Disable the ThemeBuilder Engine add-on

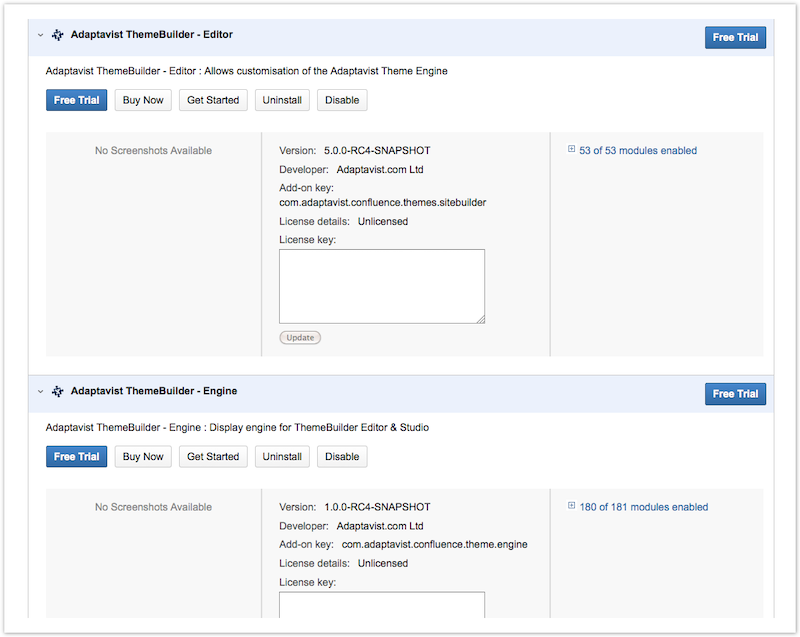pos(342,456)
